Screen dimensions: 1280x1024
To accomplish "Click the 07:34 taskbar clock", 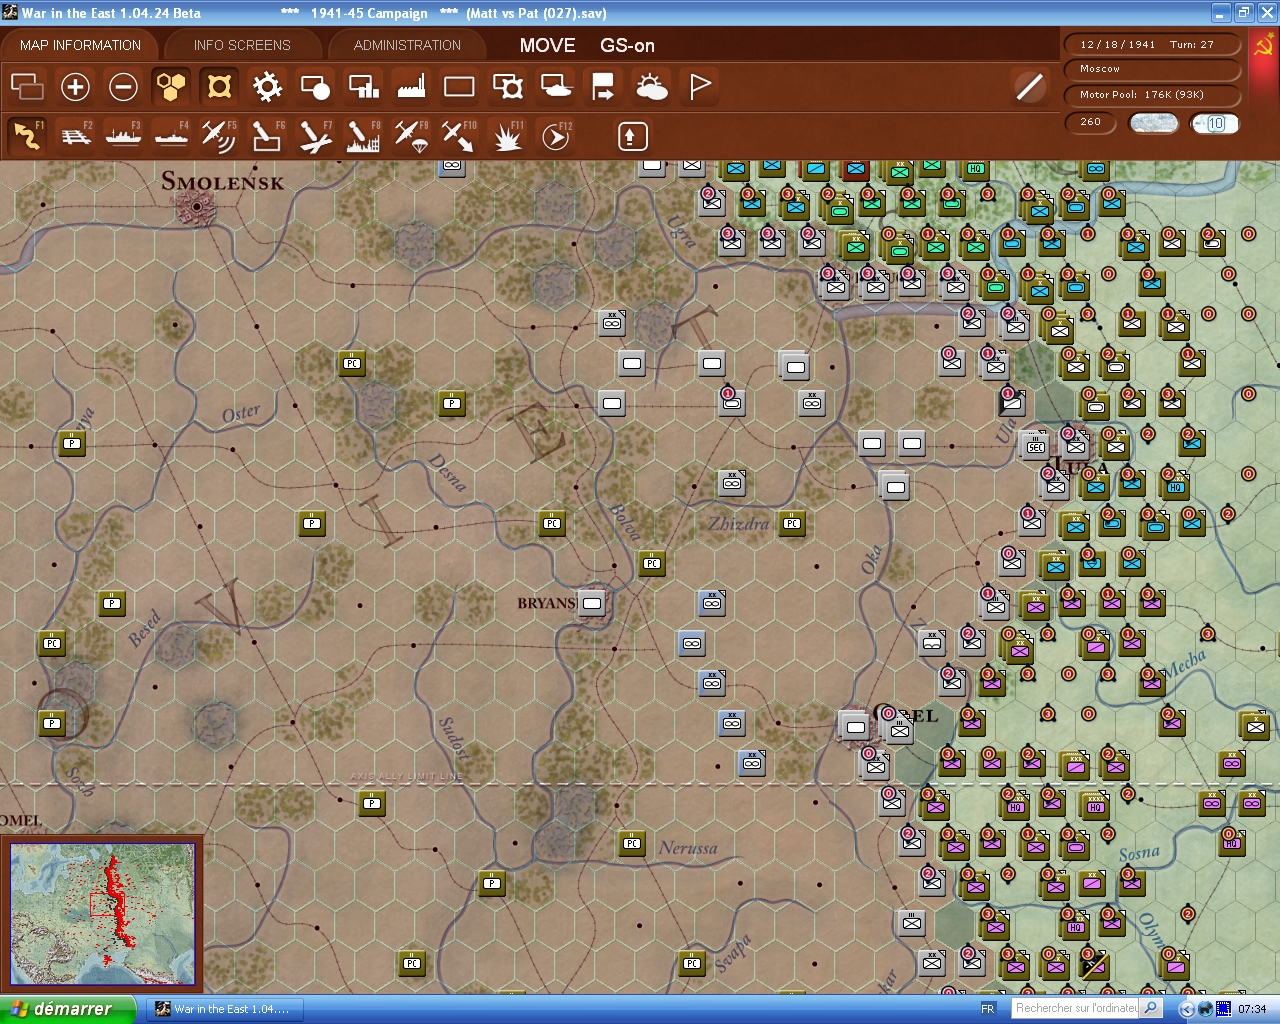I will click(1252, 1009).
